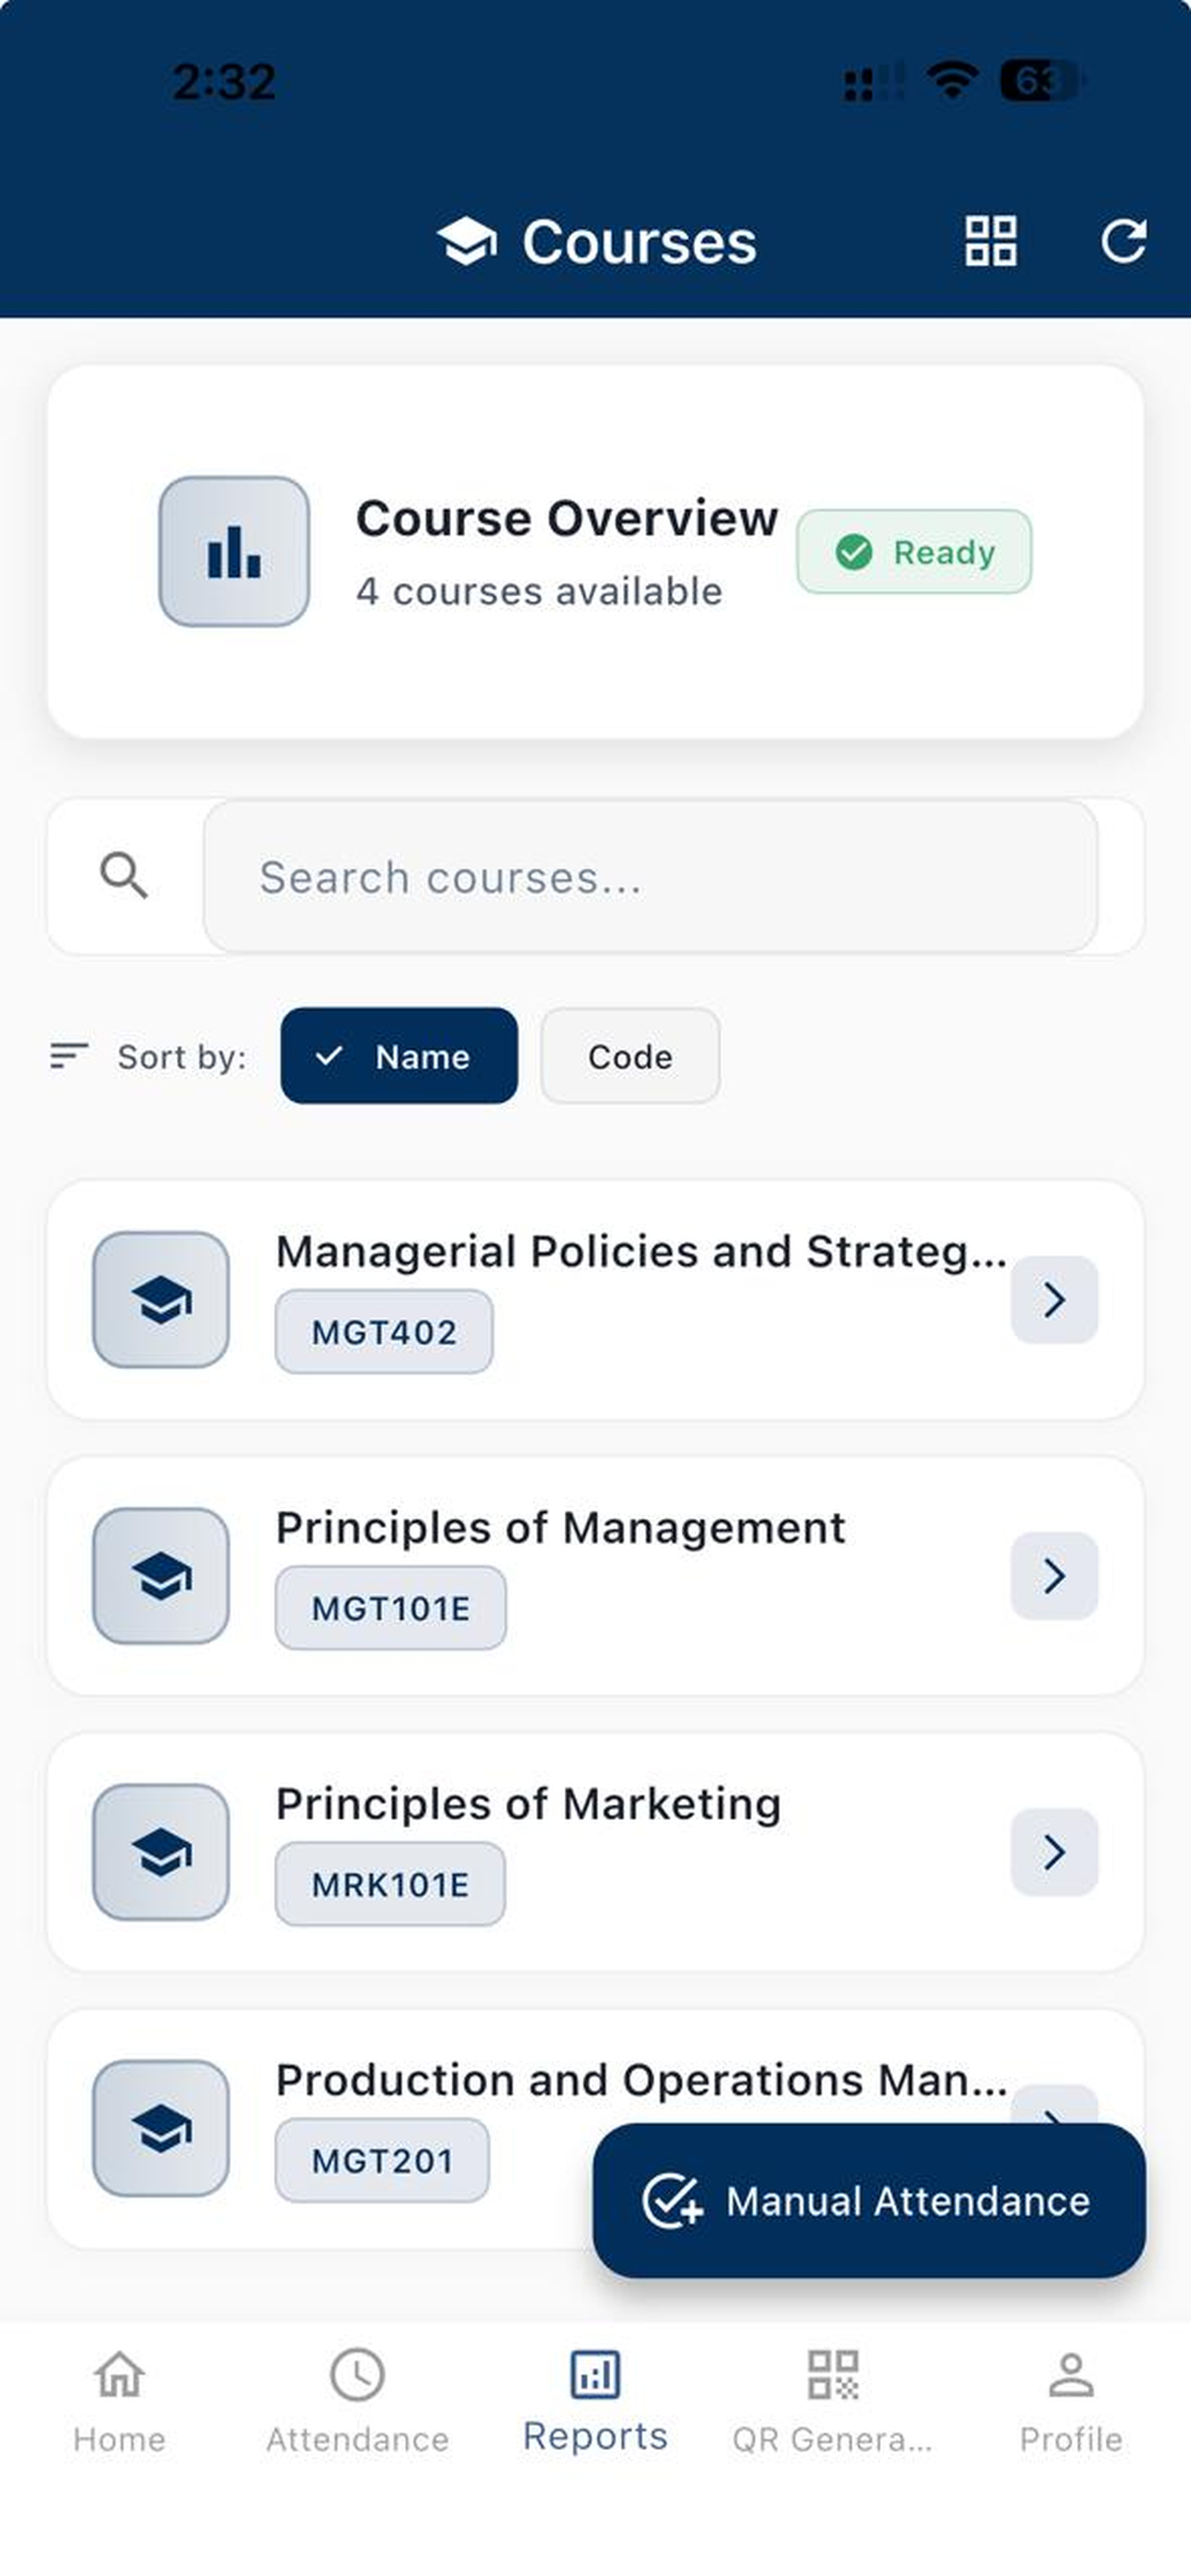Switch to grid view icon in header
Image resolution: width=1191 pixels, height=2576 pixels.
tap(990, 241)
